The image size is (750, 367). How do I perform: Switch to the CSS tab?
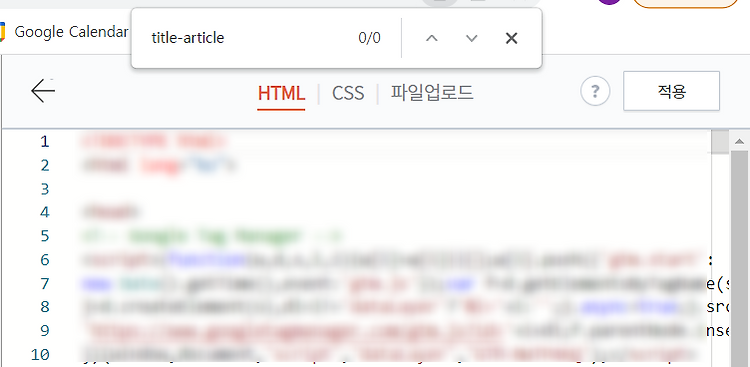348,93
